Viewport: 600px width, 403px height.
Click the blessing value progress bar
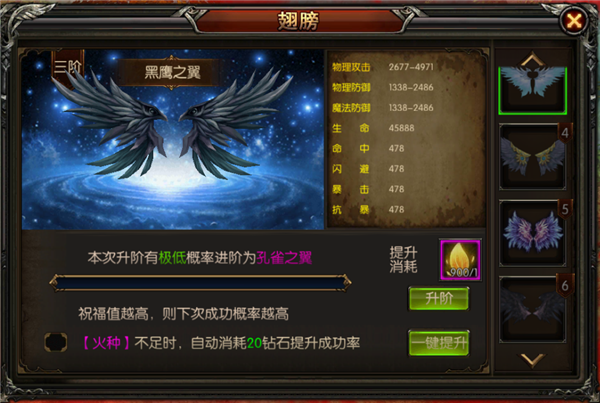200,283
